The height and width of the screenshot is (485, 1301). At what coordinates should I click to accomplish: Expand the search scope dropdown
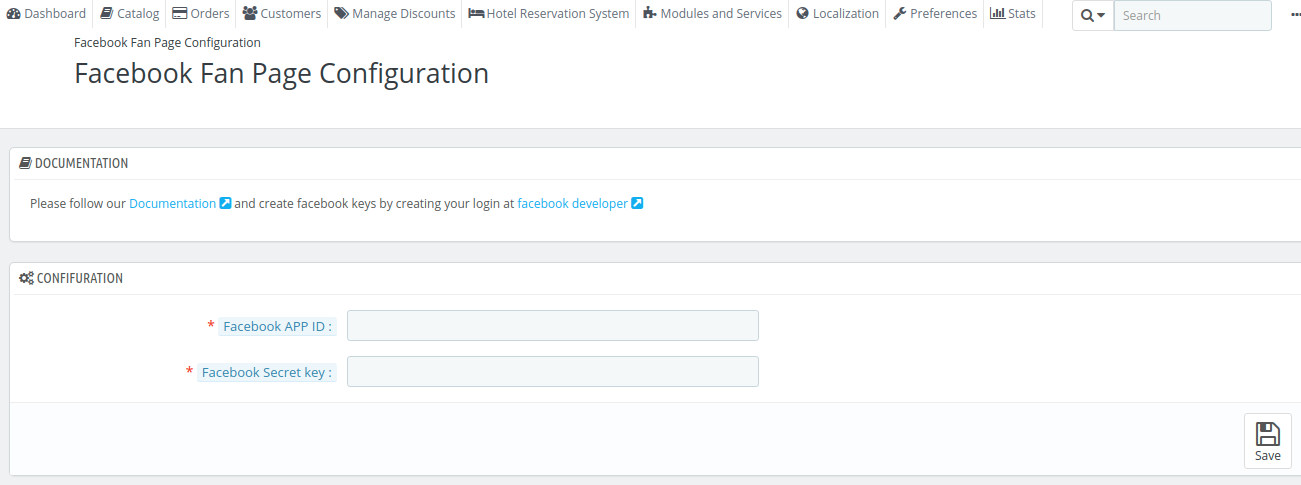(x=1093, y=15)
